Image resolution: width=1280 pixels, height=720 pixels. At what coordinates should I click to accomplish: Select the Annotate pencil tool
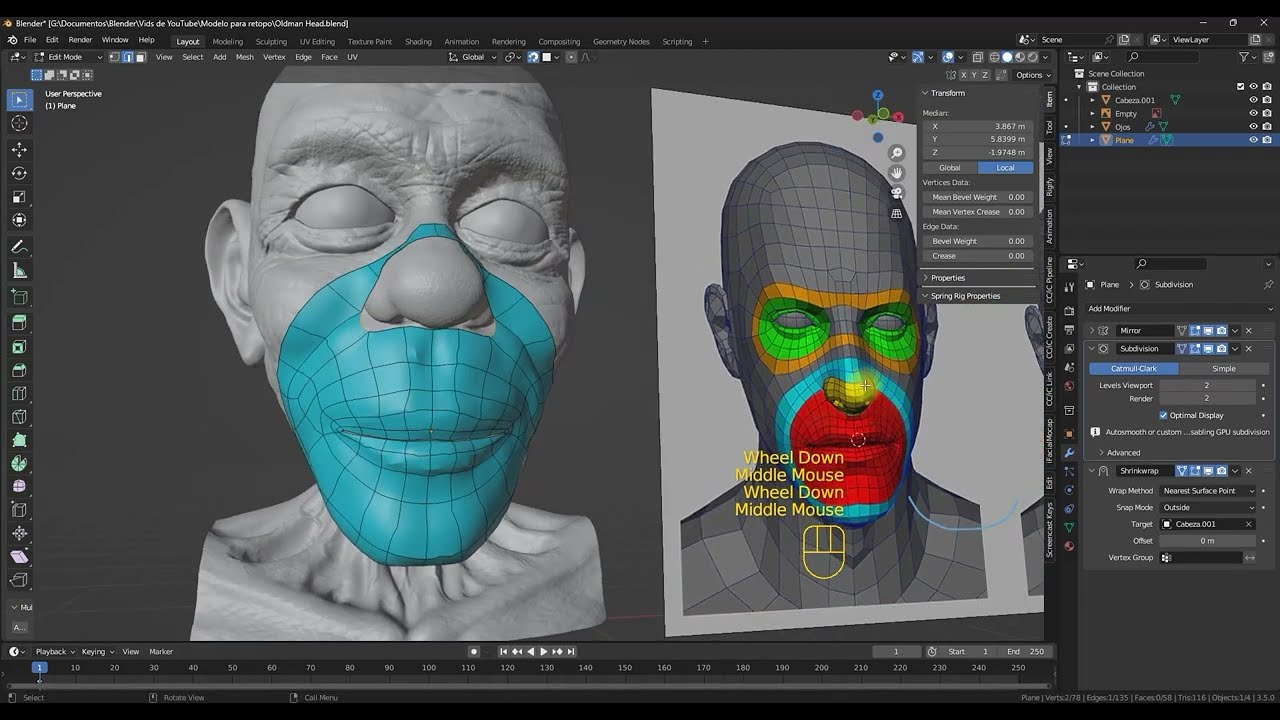[19, 246]
